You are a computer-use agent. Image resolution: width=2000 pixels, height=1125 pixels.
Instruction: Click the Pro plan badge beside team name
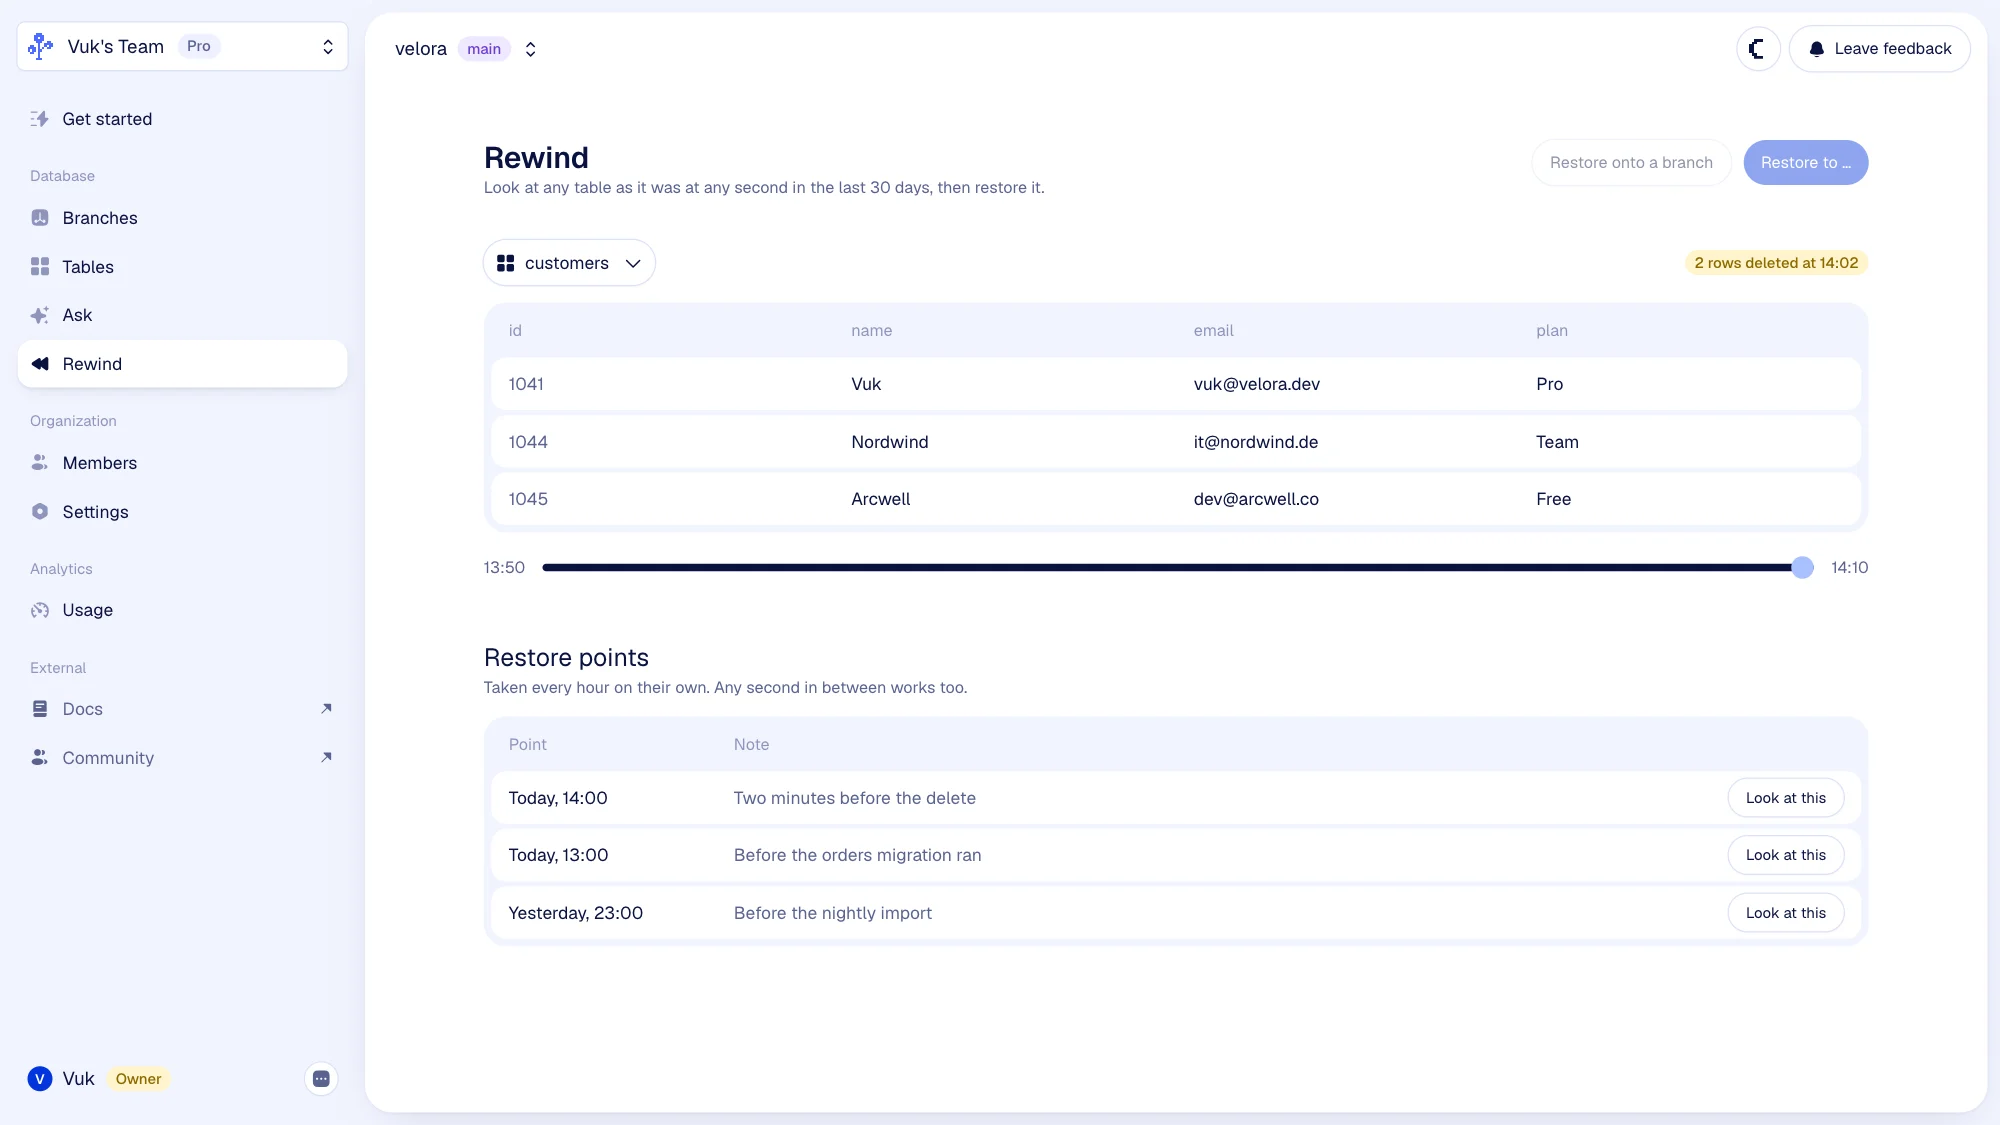199,46
